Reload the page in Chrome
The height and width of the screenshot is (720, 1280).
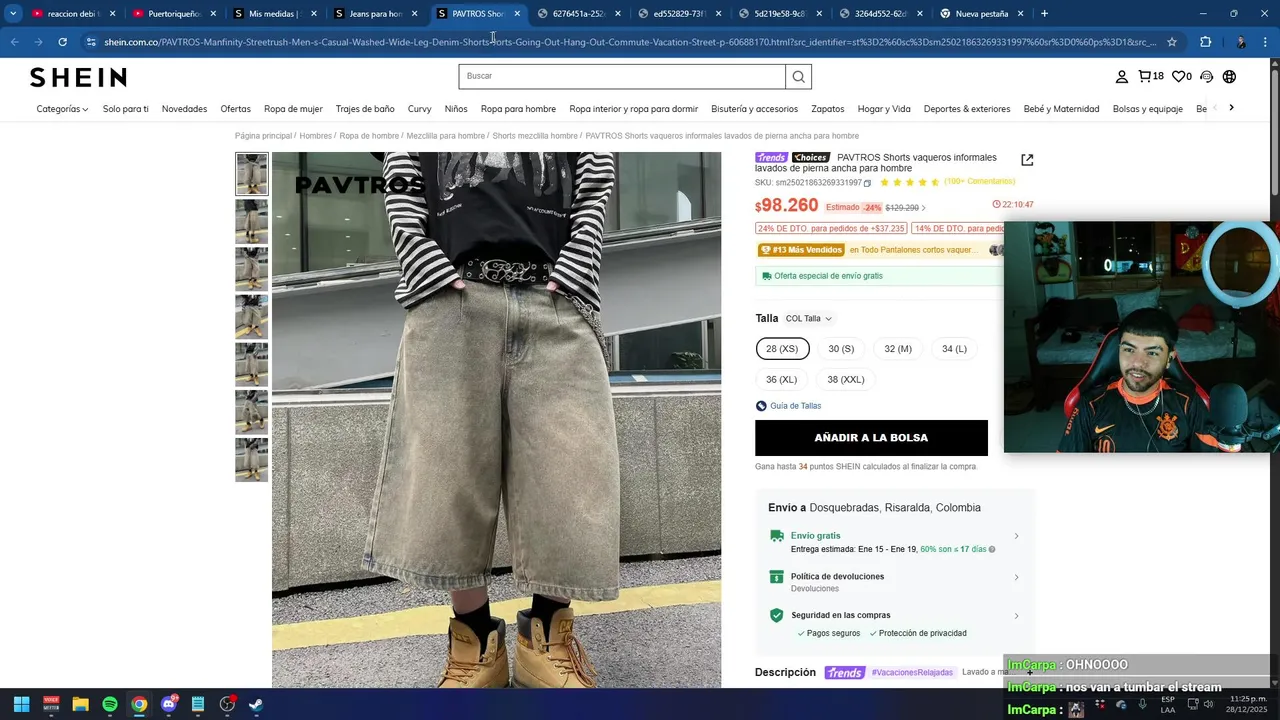(62, 42)
